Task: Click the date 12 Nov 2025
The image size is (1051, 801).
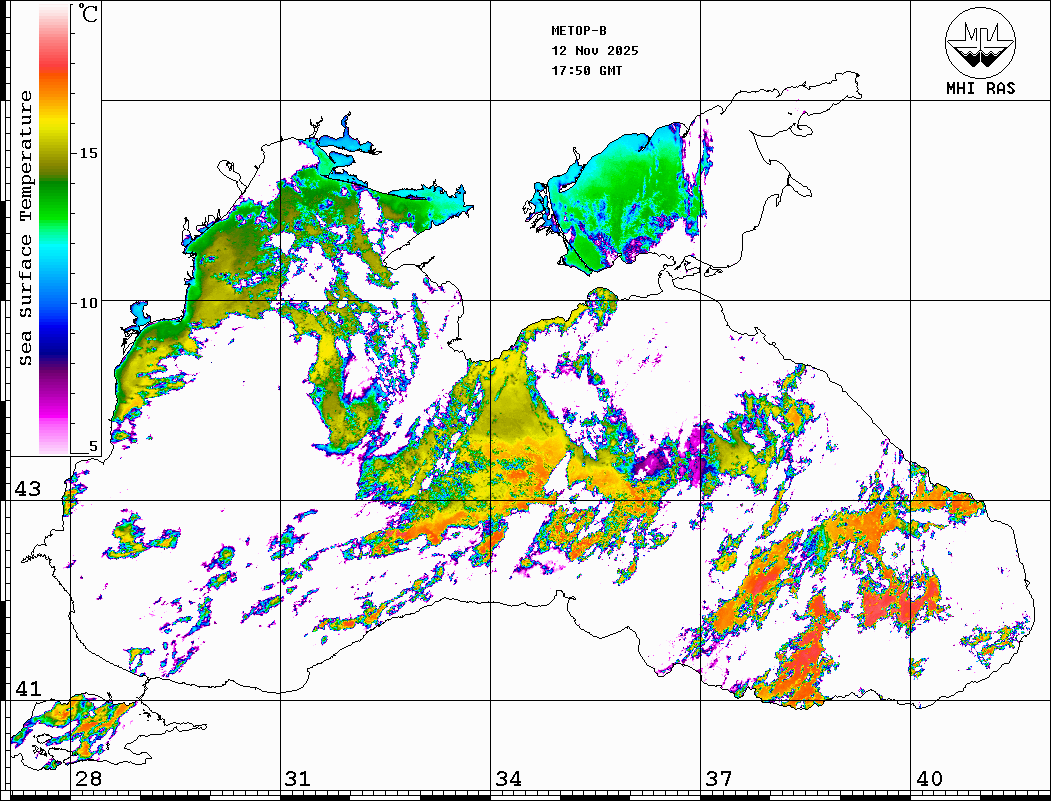Action: [595, 50]
